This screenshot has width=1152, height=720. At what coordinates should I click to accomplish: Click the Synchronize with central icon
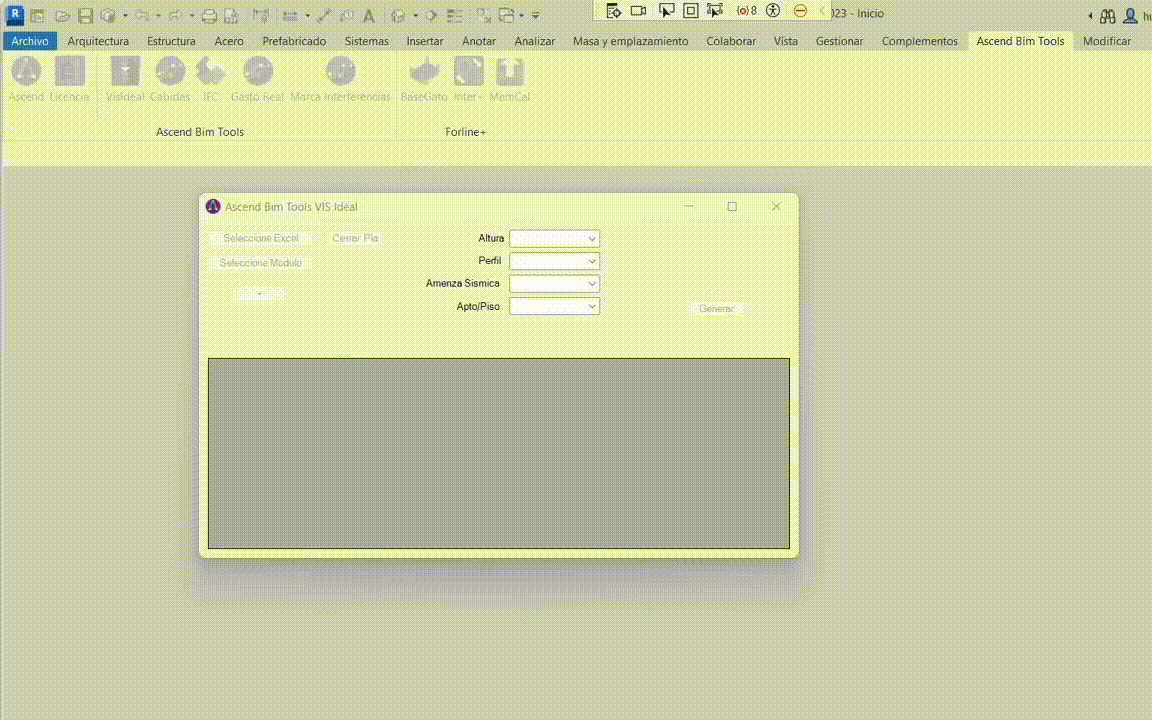pos(108,15)
